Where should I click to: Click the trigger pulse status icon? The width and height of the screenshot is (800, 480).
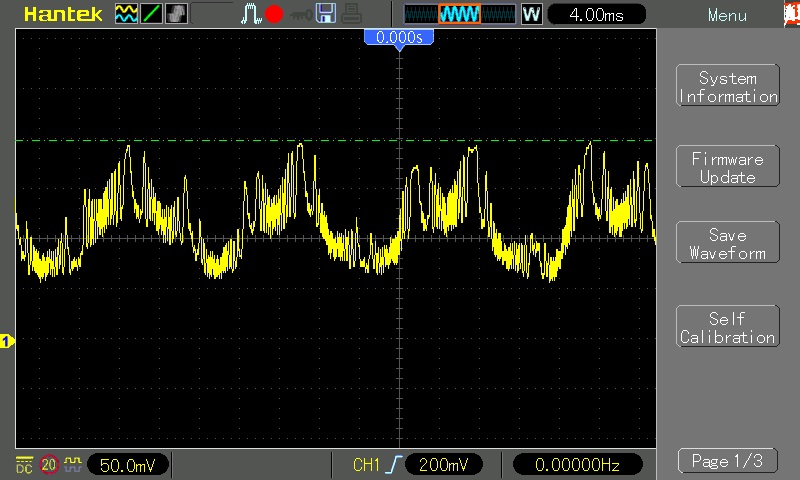[x=251, y=14]
